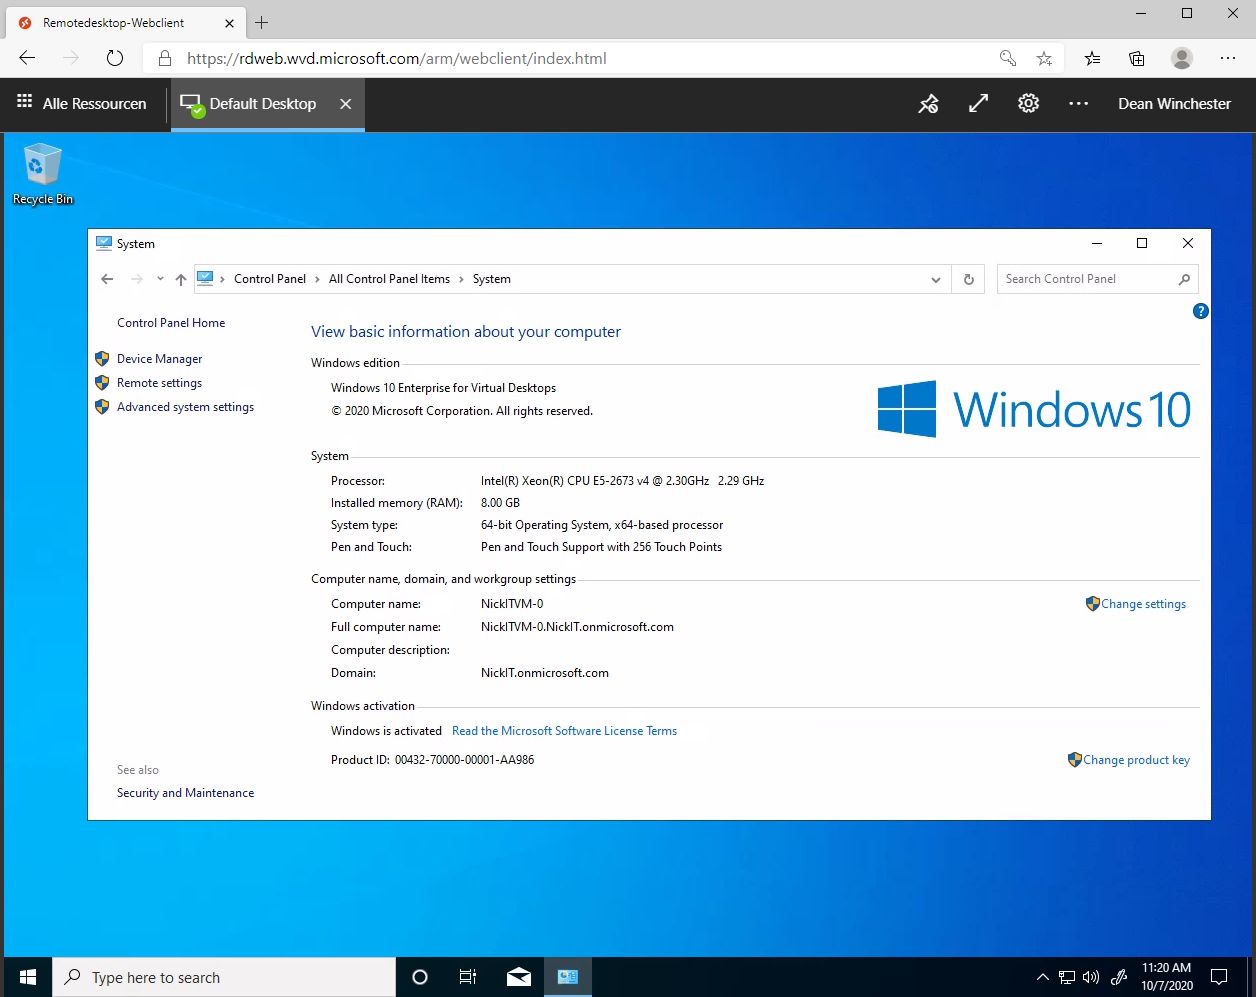Click taskbar search box
Viewport: 1256px width, 997px height.
click(225, 977)
